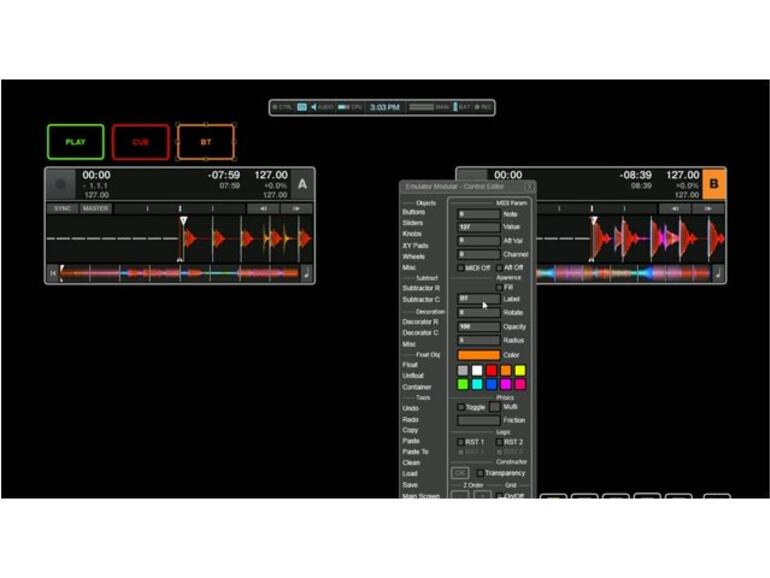Enable the MIDI Off checkbox

click(461, 268)
